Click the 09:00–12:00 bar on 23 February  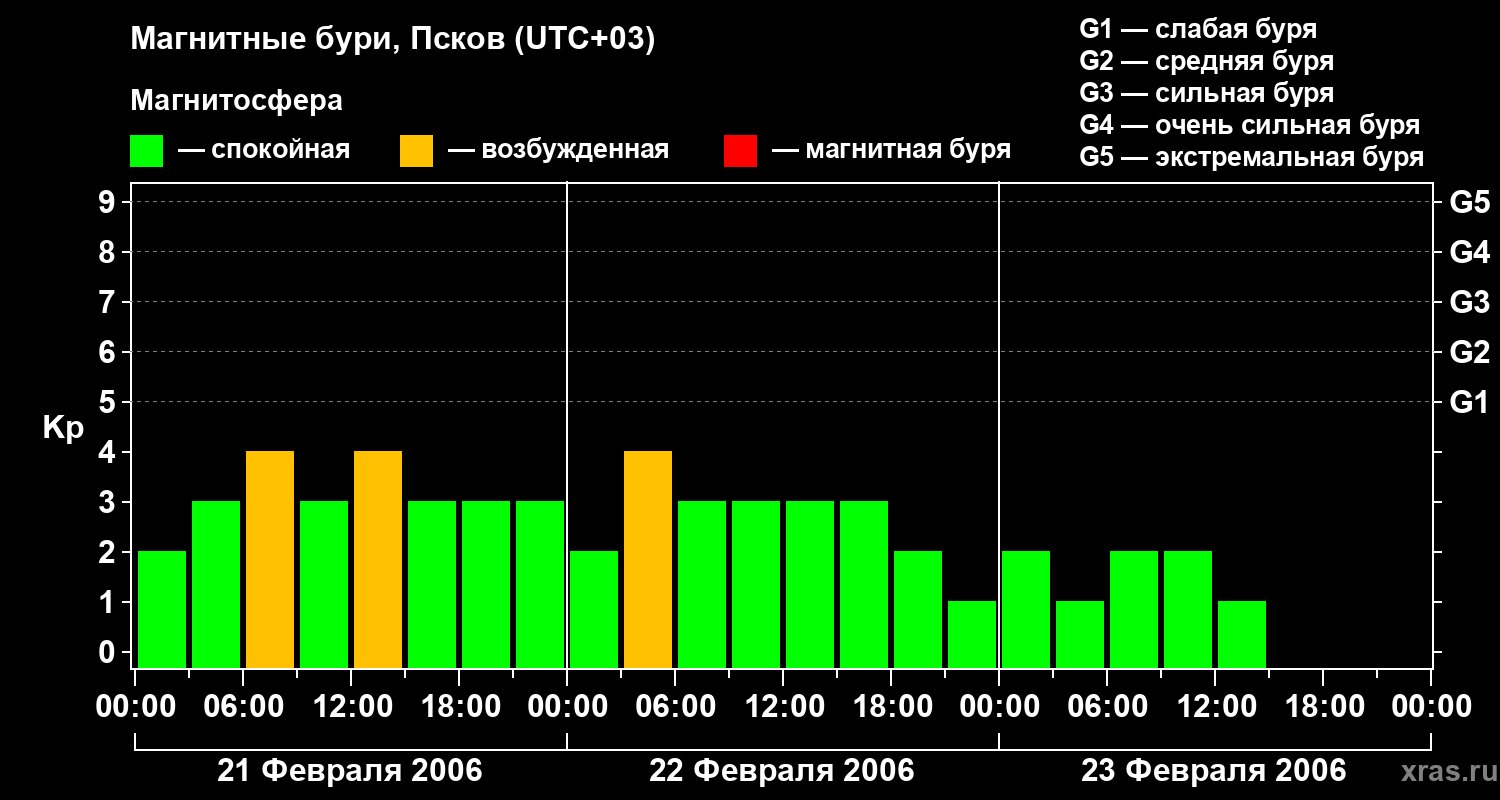tap(1188, 609)
